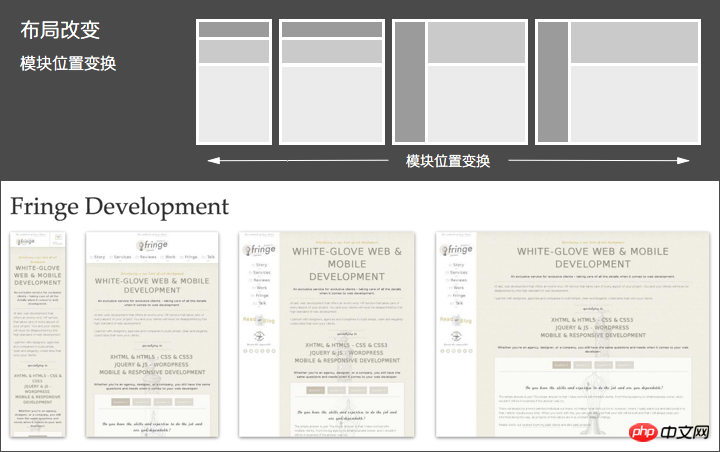Screen dimensions: 720x452
Task: Click the fringe sidebar logo in the widest screenshot
Action: point(456,249)
